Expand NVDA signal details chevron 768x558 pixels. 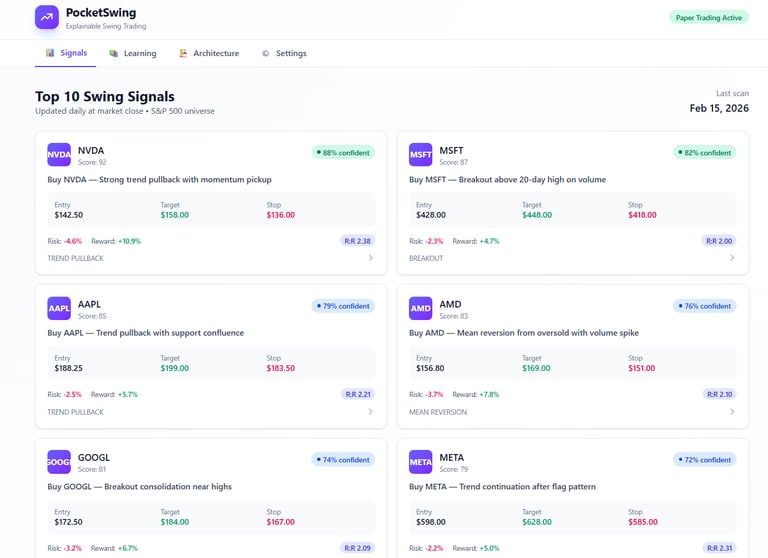coord(370,258)
